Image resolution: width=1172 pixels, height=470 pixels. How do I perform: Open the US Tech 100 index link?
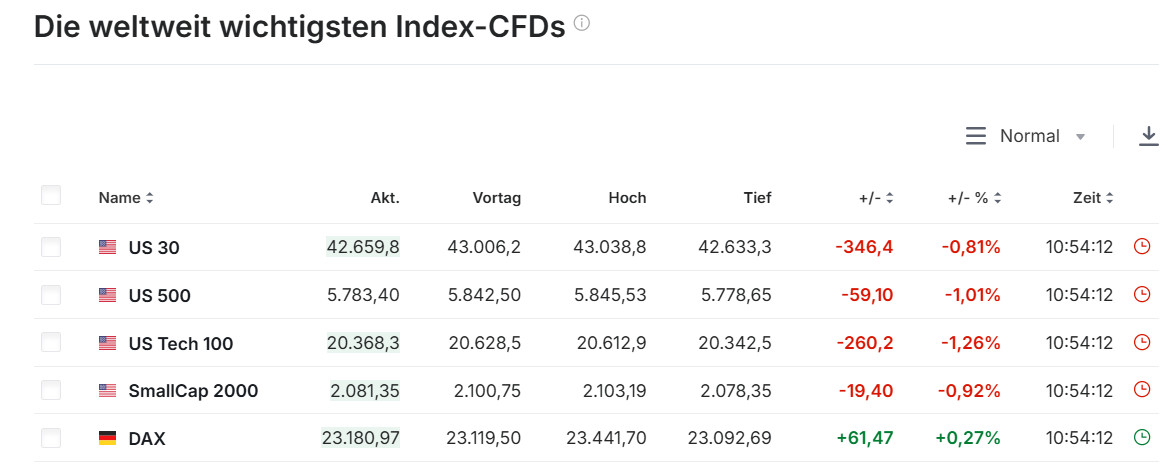(x=181, y=343)
